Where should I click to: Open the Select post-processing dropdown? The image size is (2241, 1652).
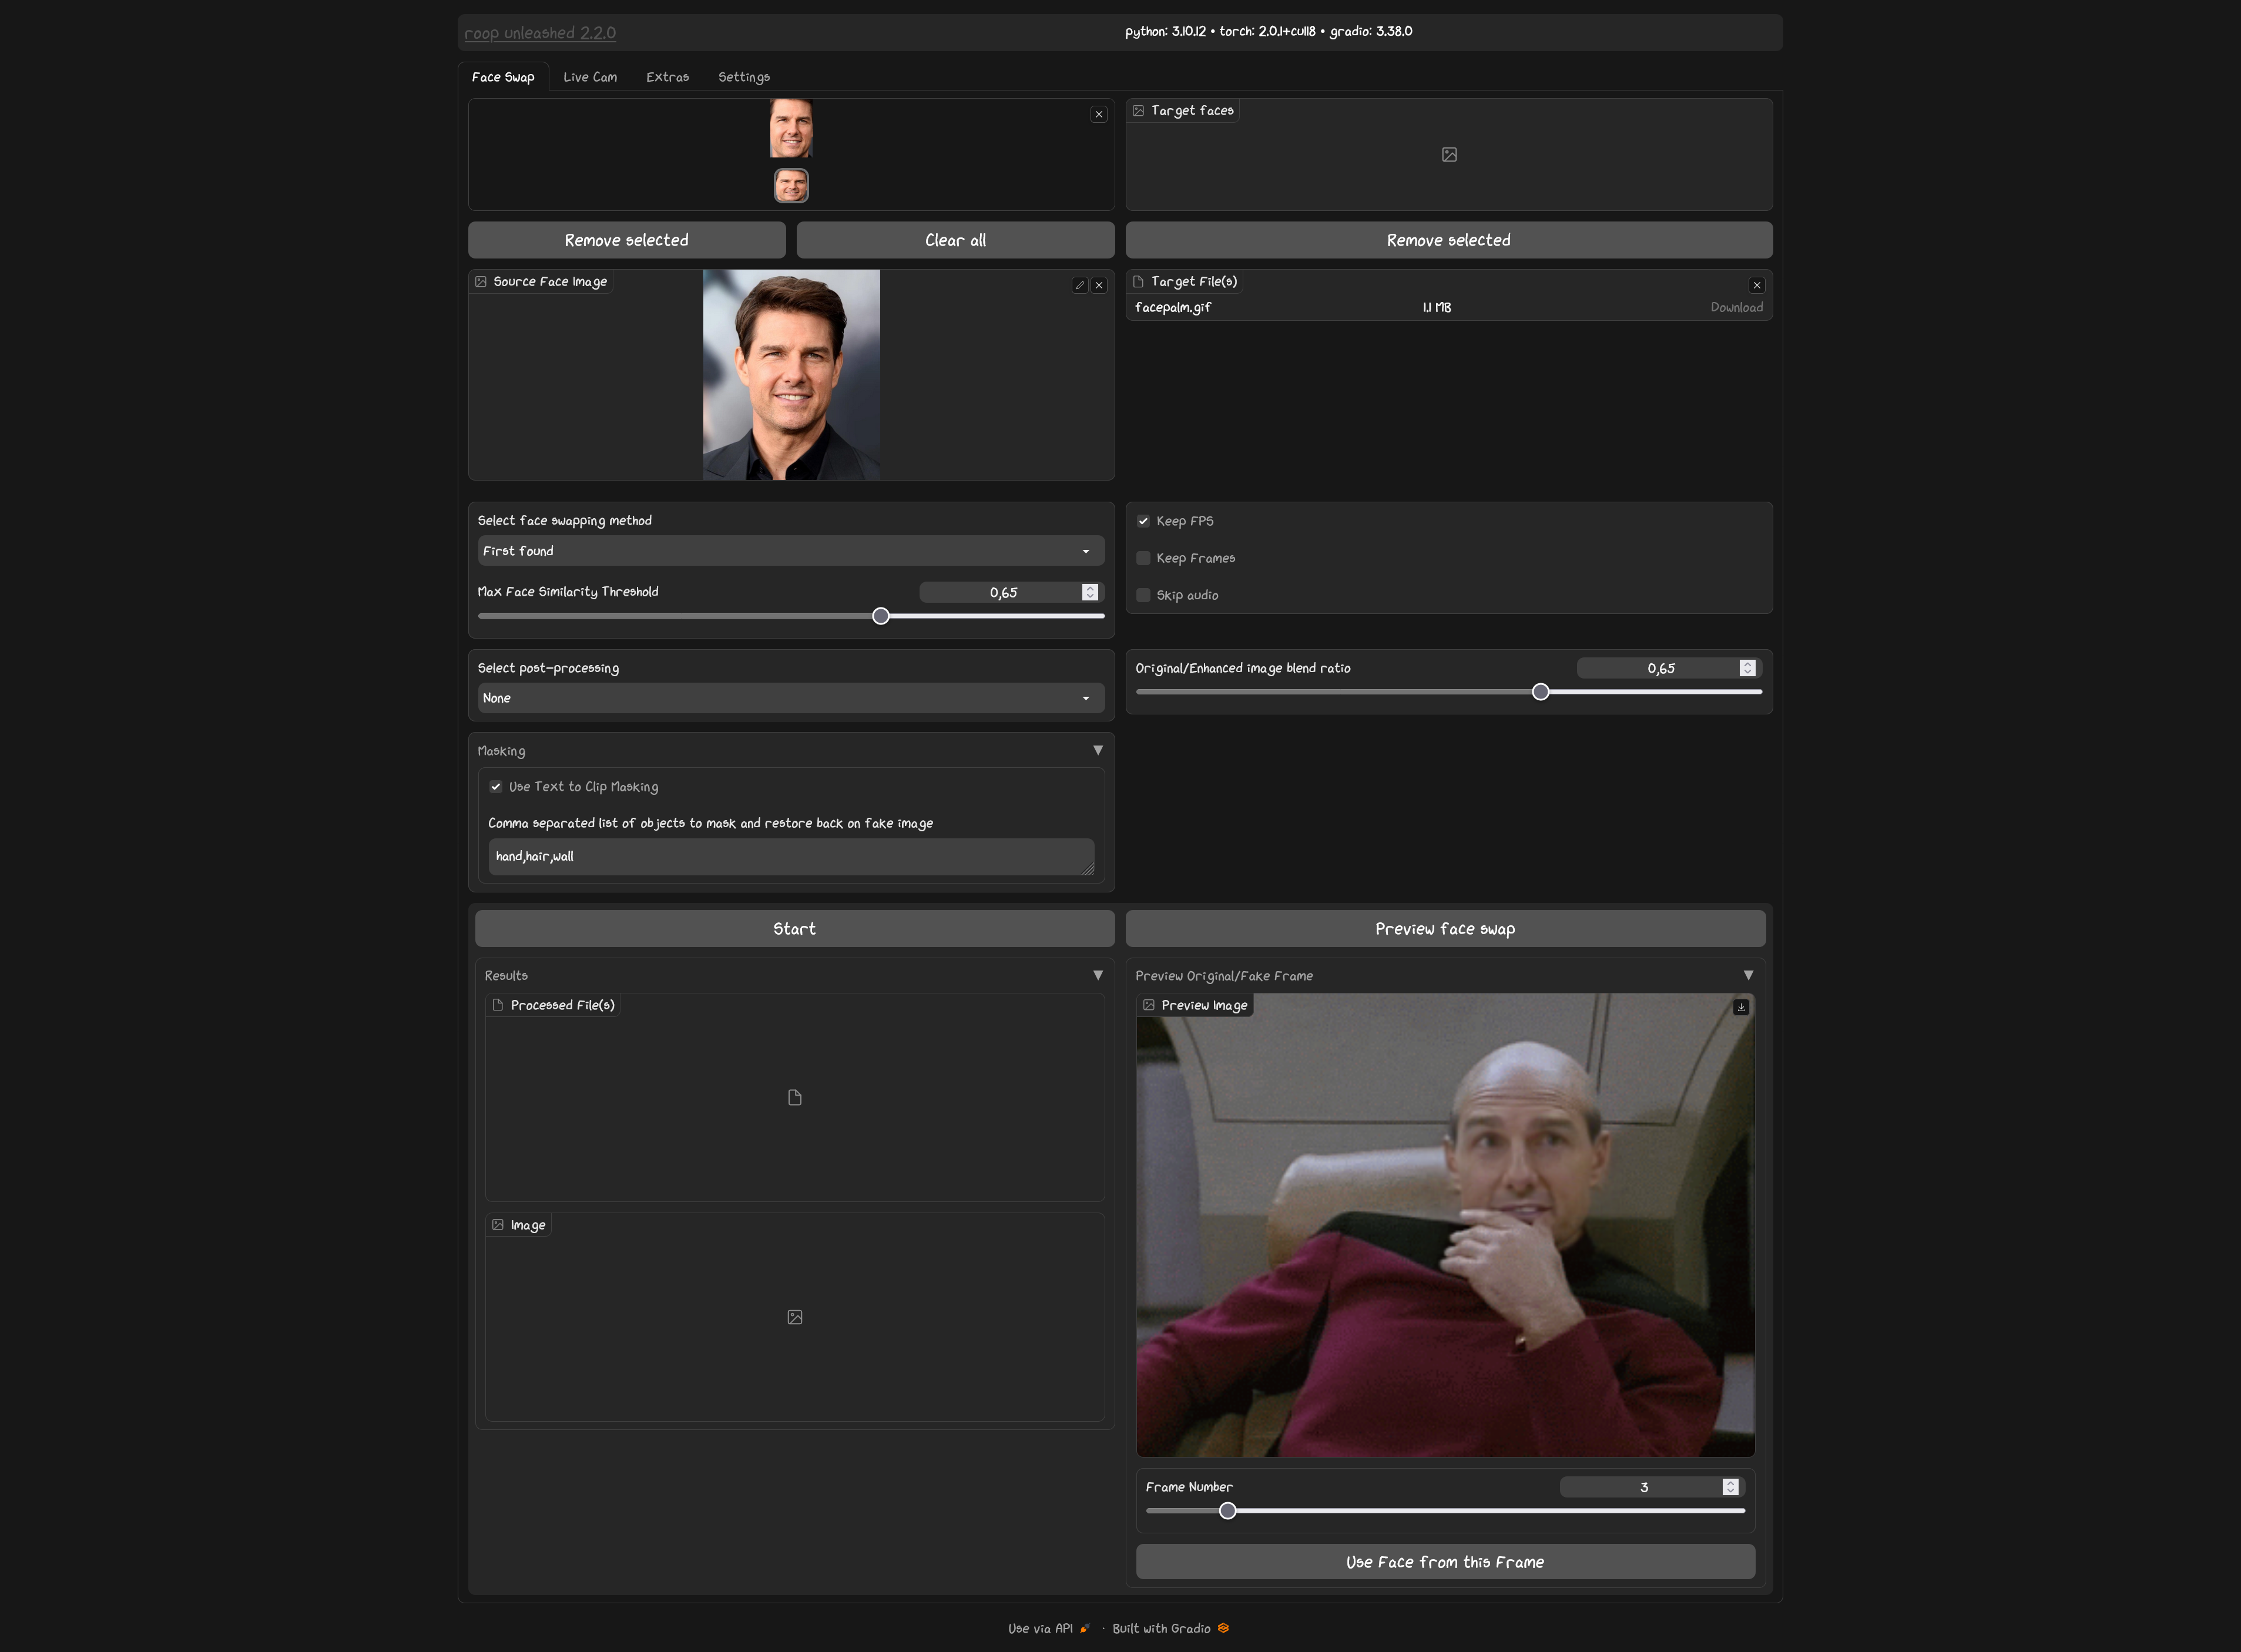point(789,697)
